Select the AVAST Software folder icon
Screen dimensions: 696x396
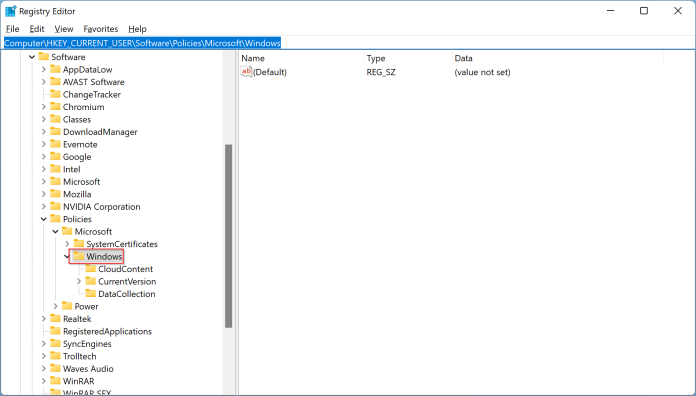pyautogui.click(x=55, y=81)
